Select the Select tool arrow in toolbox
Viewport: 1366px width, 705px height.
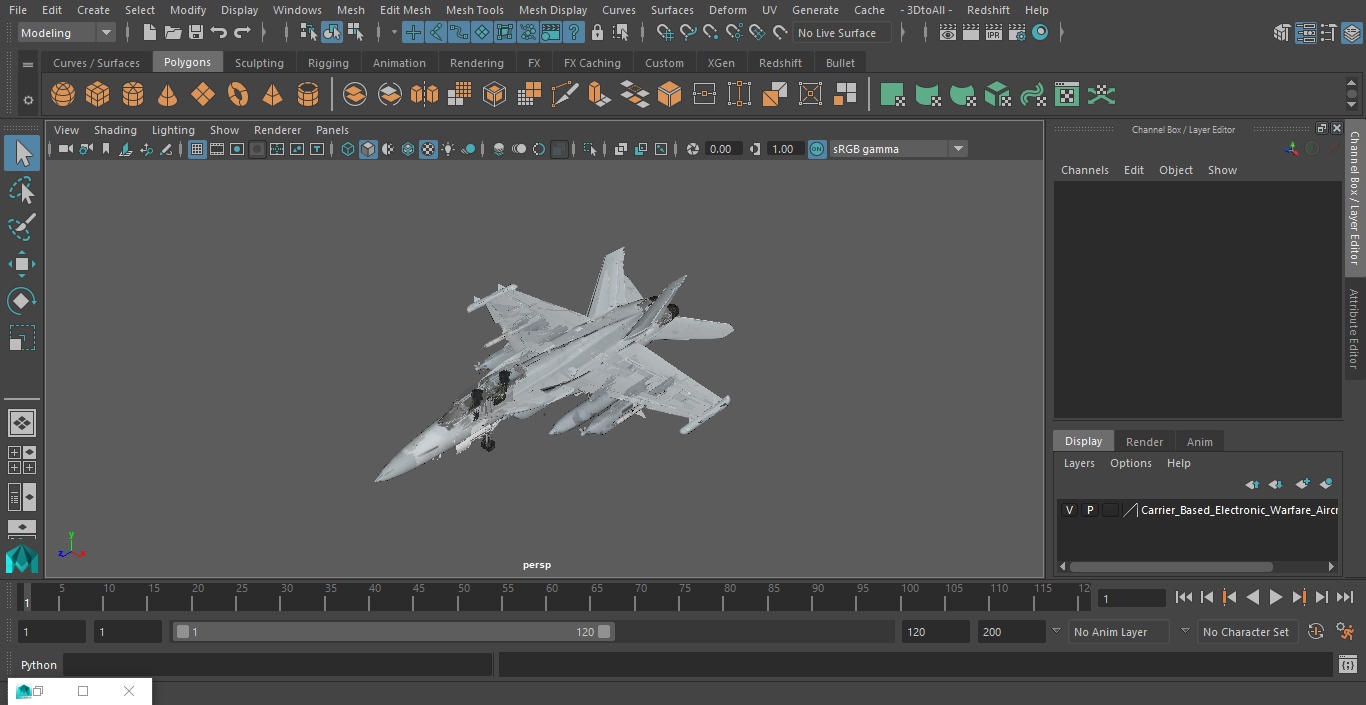point(22,153)
